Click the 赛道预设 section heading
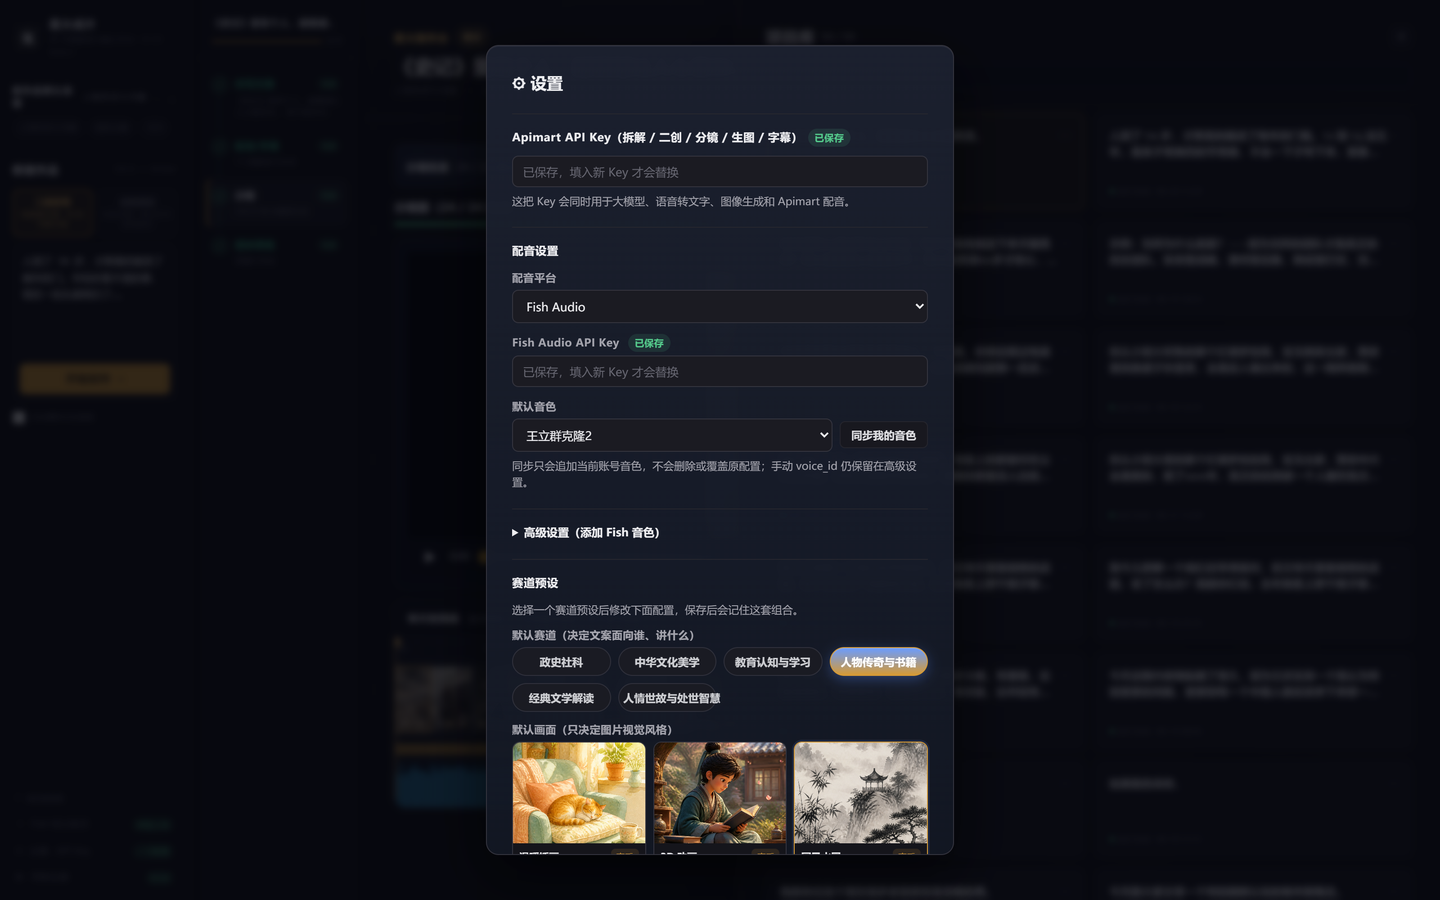 535,583
